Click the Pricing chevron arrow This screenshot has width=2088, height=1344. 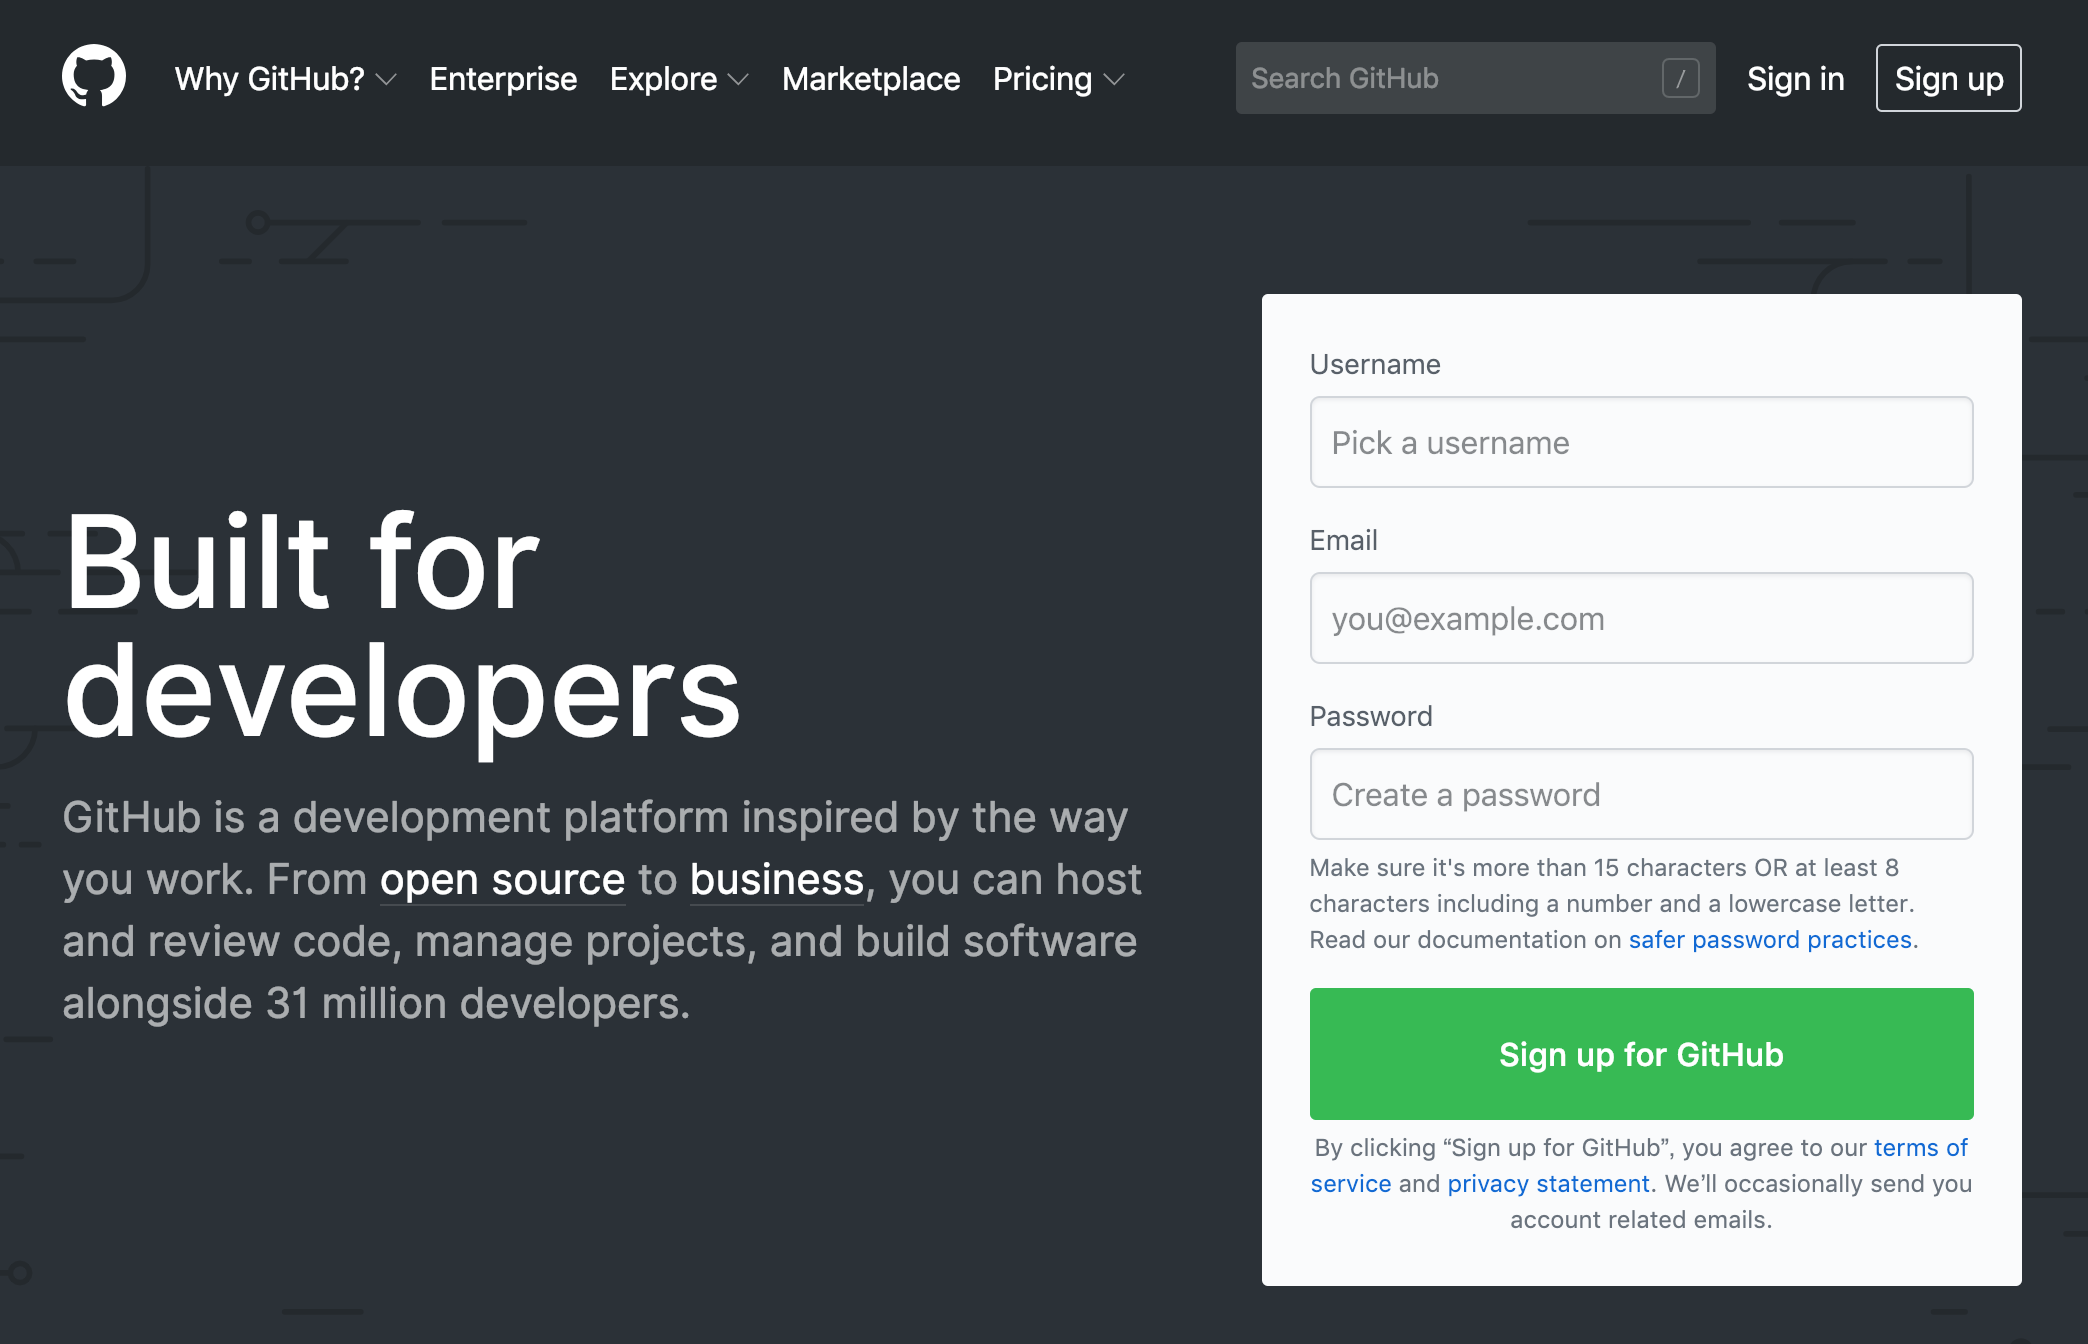click(1114, 80)
